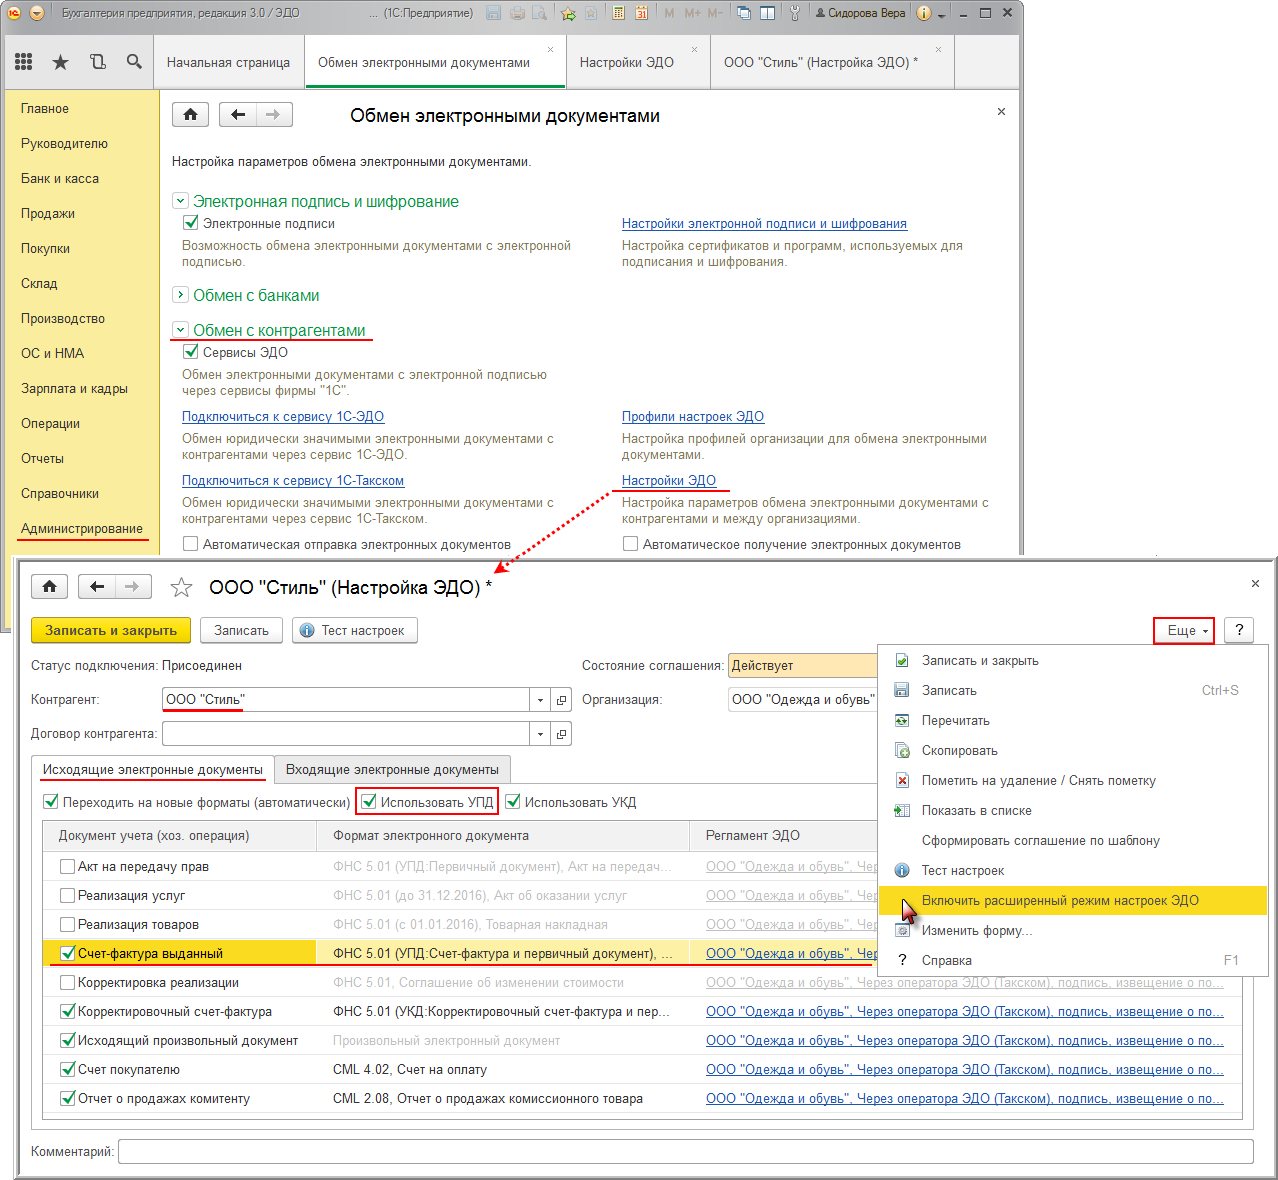This screenshot has width=1278, height=1180.
Task: Toggle Переходить на новые форматы checkbox
Action: [x=51, y=802]
